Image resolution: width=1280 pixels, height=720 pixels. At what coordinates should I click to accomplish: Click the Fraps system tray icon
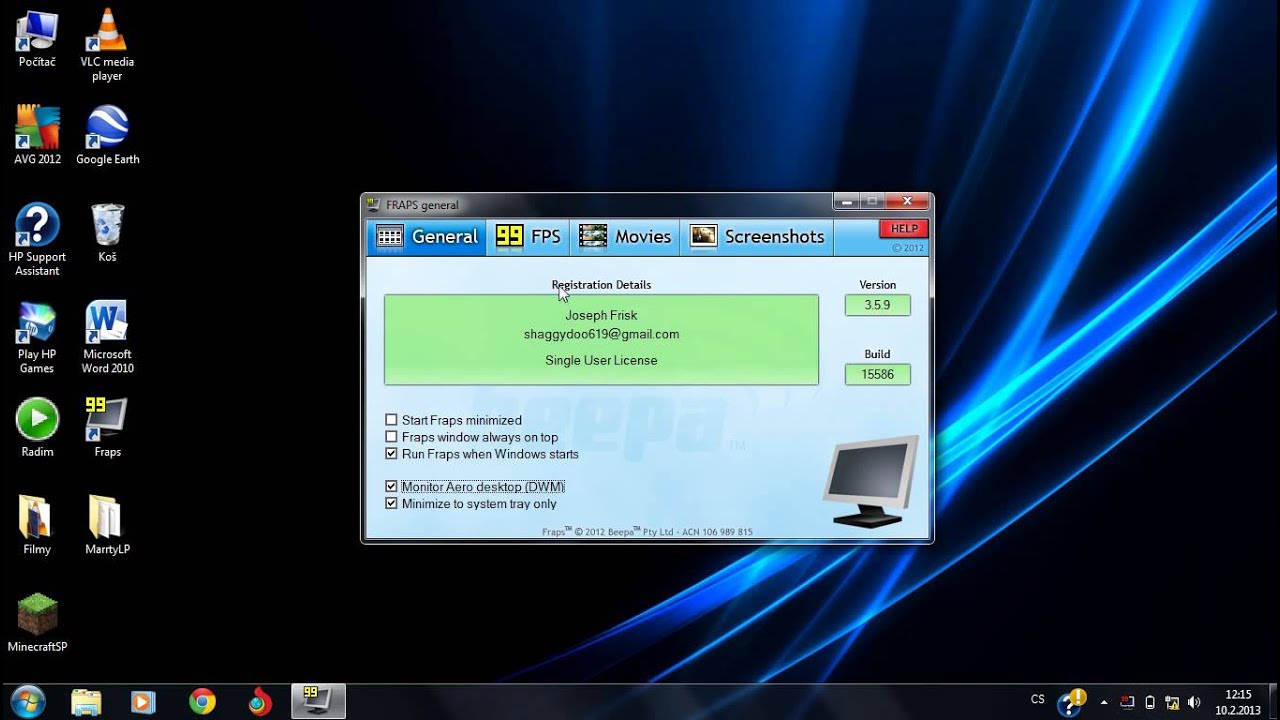point(1127,702)
